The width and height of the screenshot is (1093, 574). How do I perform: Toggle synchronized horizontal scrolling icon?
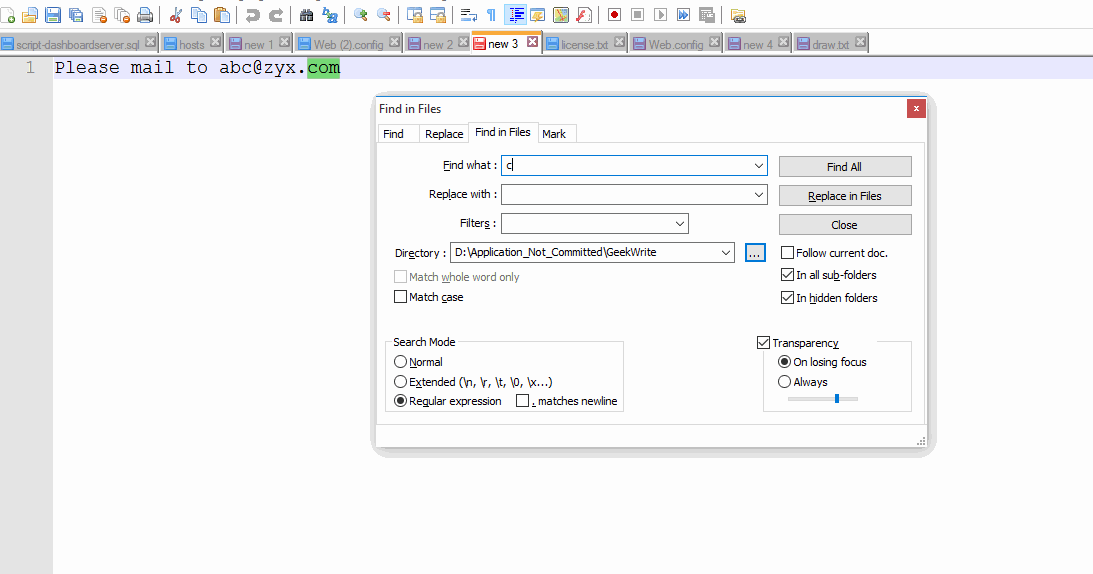pos(438,15)
